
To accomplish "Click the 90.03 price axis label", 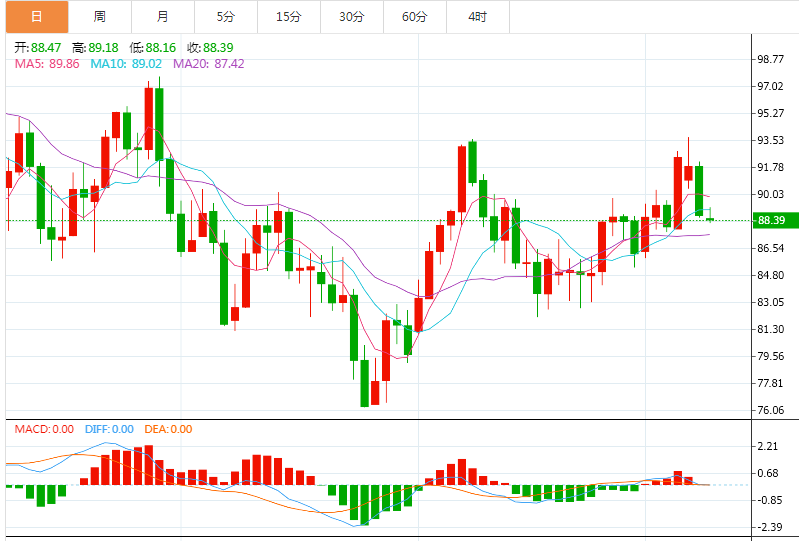I will 770,194.
